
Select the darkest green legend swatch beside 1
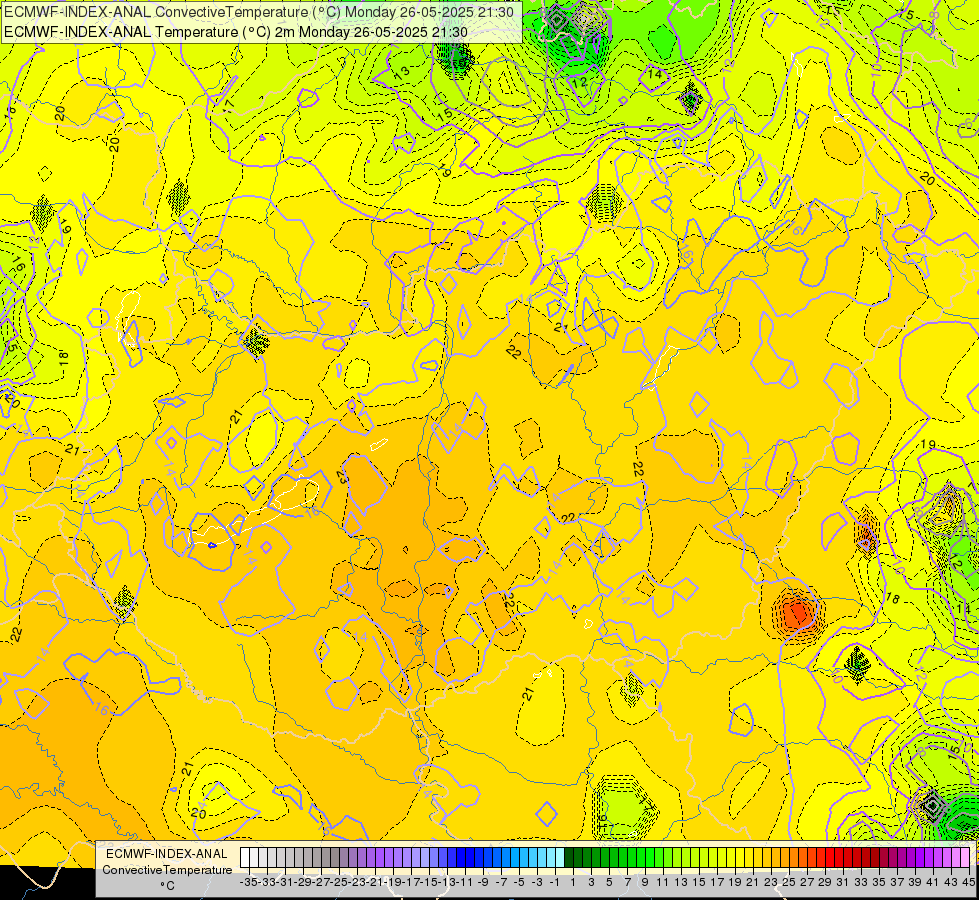pos(569,858)
